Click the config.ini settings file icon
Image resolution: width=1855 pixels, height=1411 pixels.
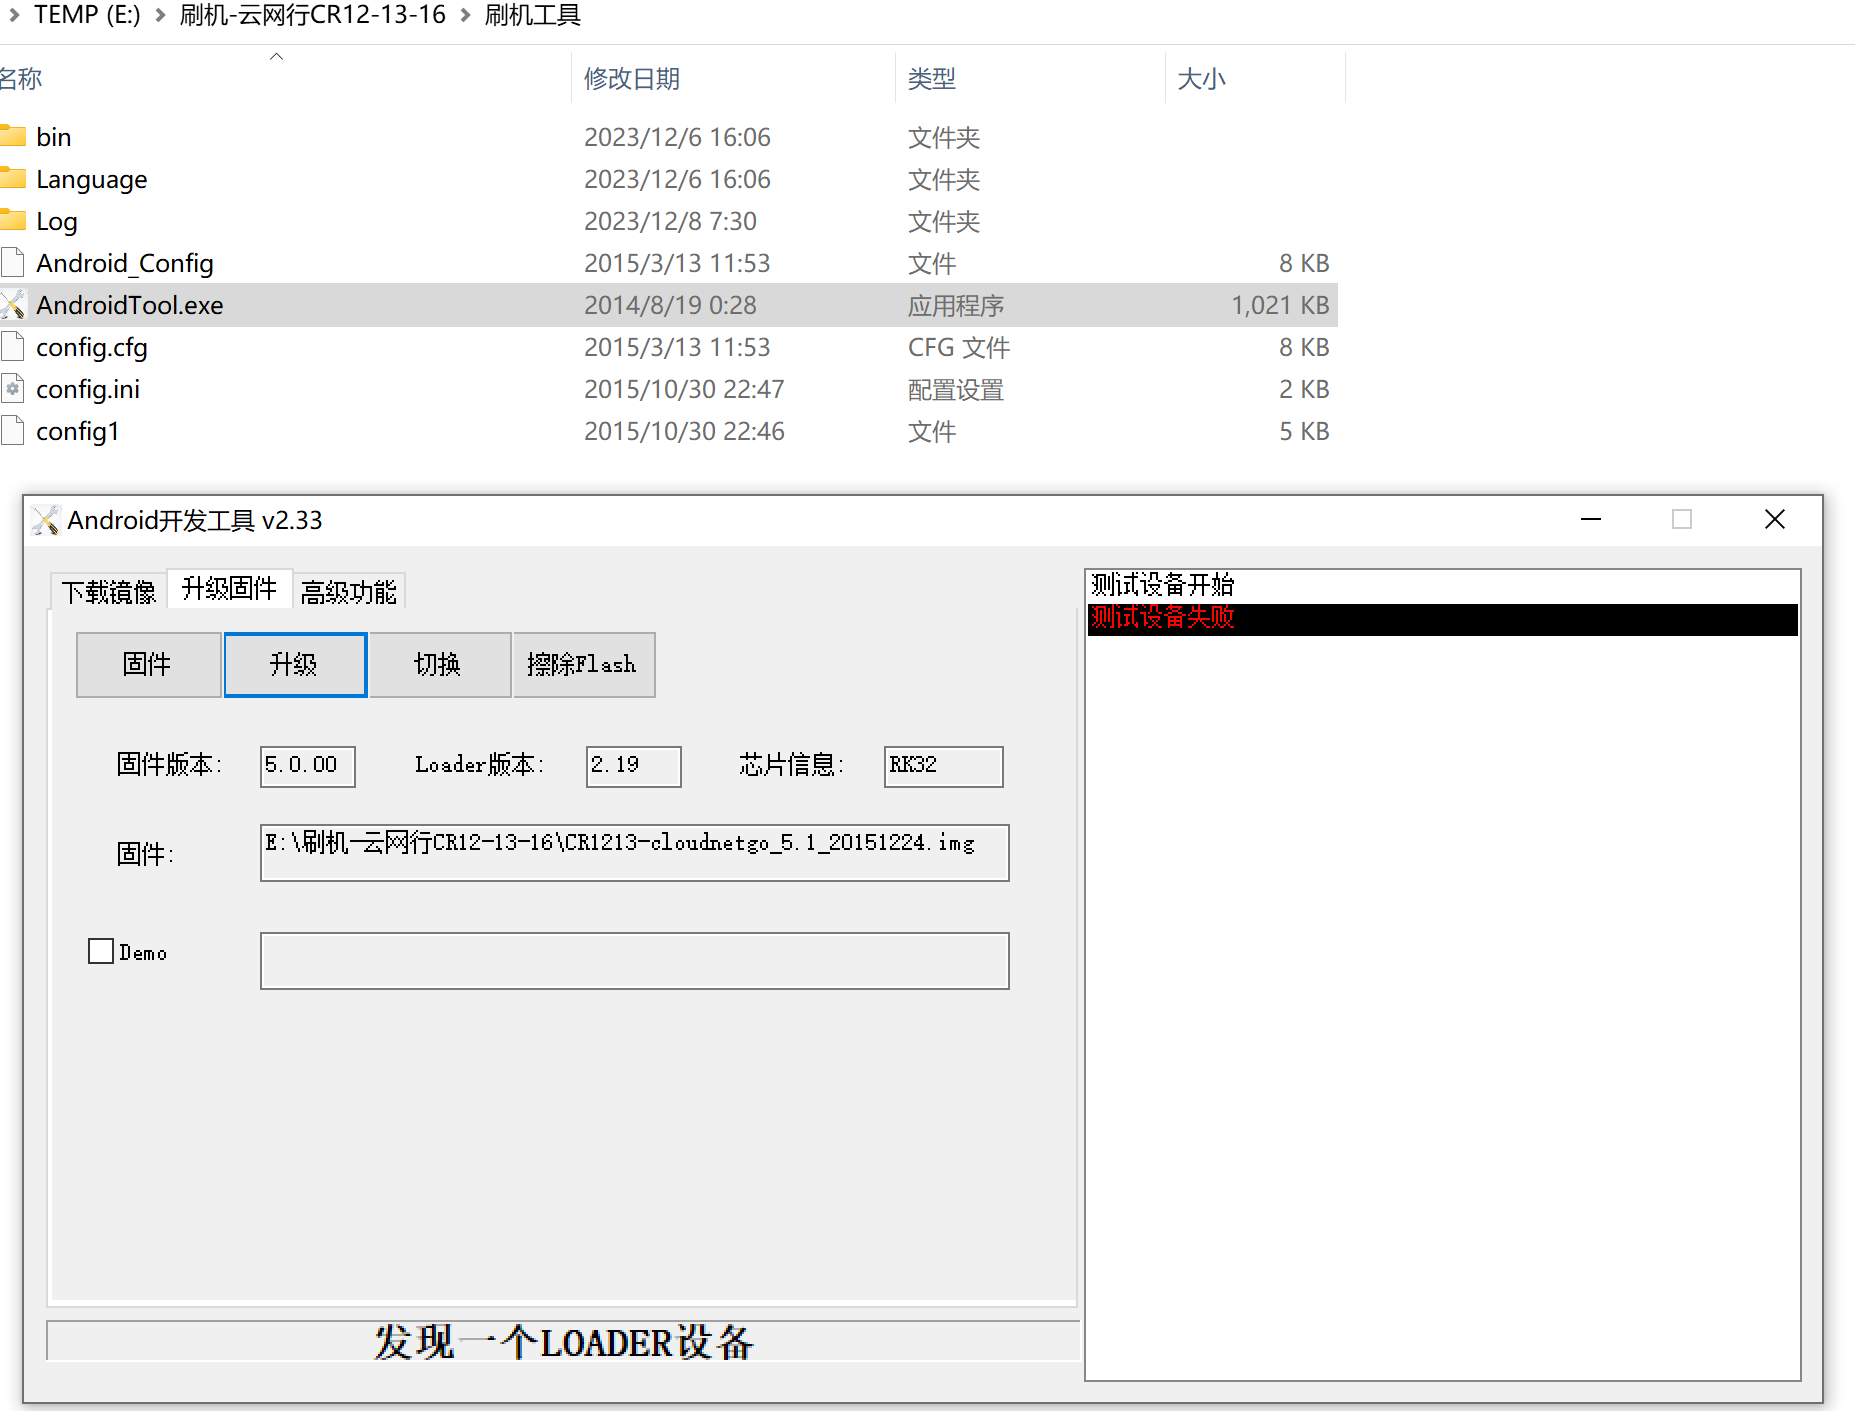tap(12, 388)
